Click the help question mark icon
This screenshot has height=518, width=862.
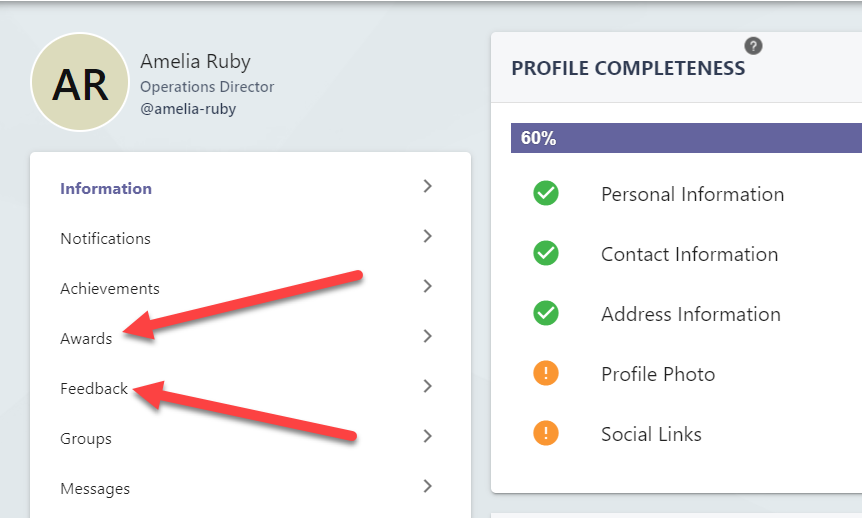(x=753, y=46)
